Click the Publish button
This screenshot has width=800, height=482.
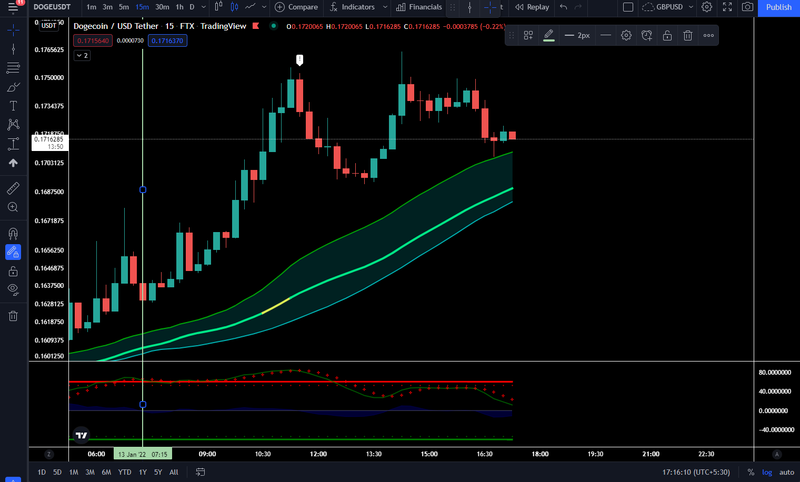[779, 7]
